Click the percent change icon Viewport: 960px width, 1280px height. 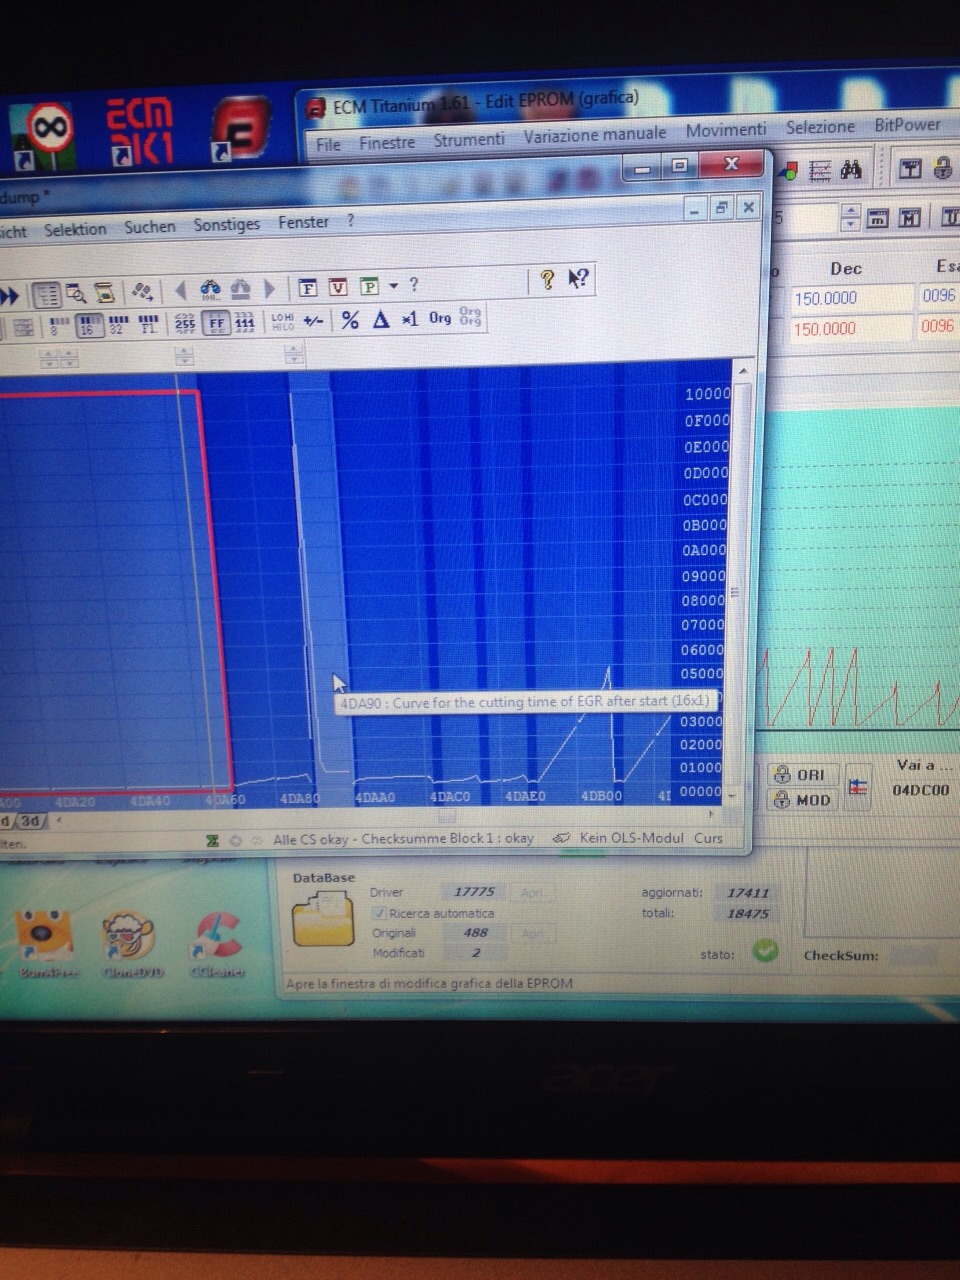[350, 320]
